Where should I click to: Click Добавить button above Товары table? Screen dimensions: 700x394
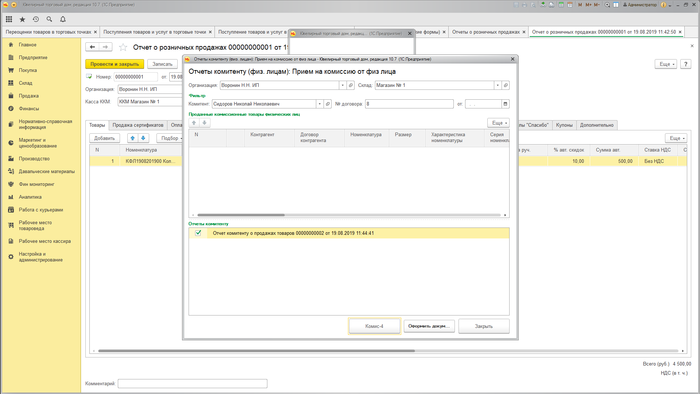click(104, 138)
